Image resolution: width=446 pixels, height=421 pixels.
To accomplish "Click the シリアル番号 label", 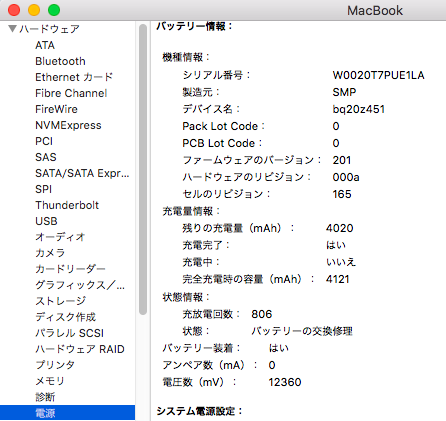I will point(216,75).
